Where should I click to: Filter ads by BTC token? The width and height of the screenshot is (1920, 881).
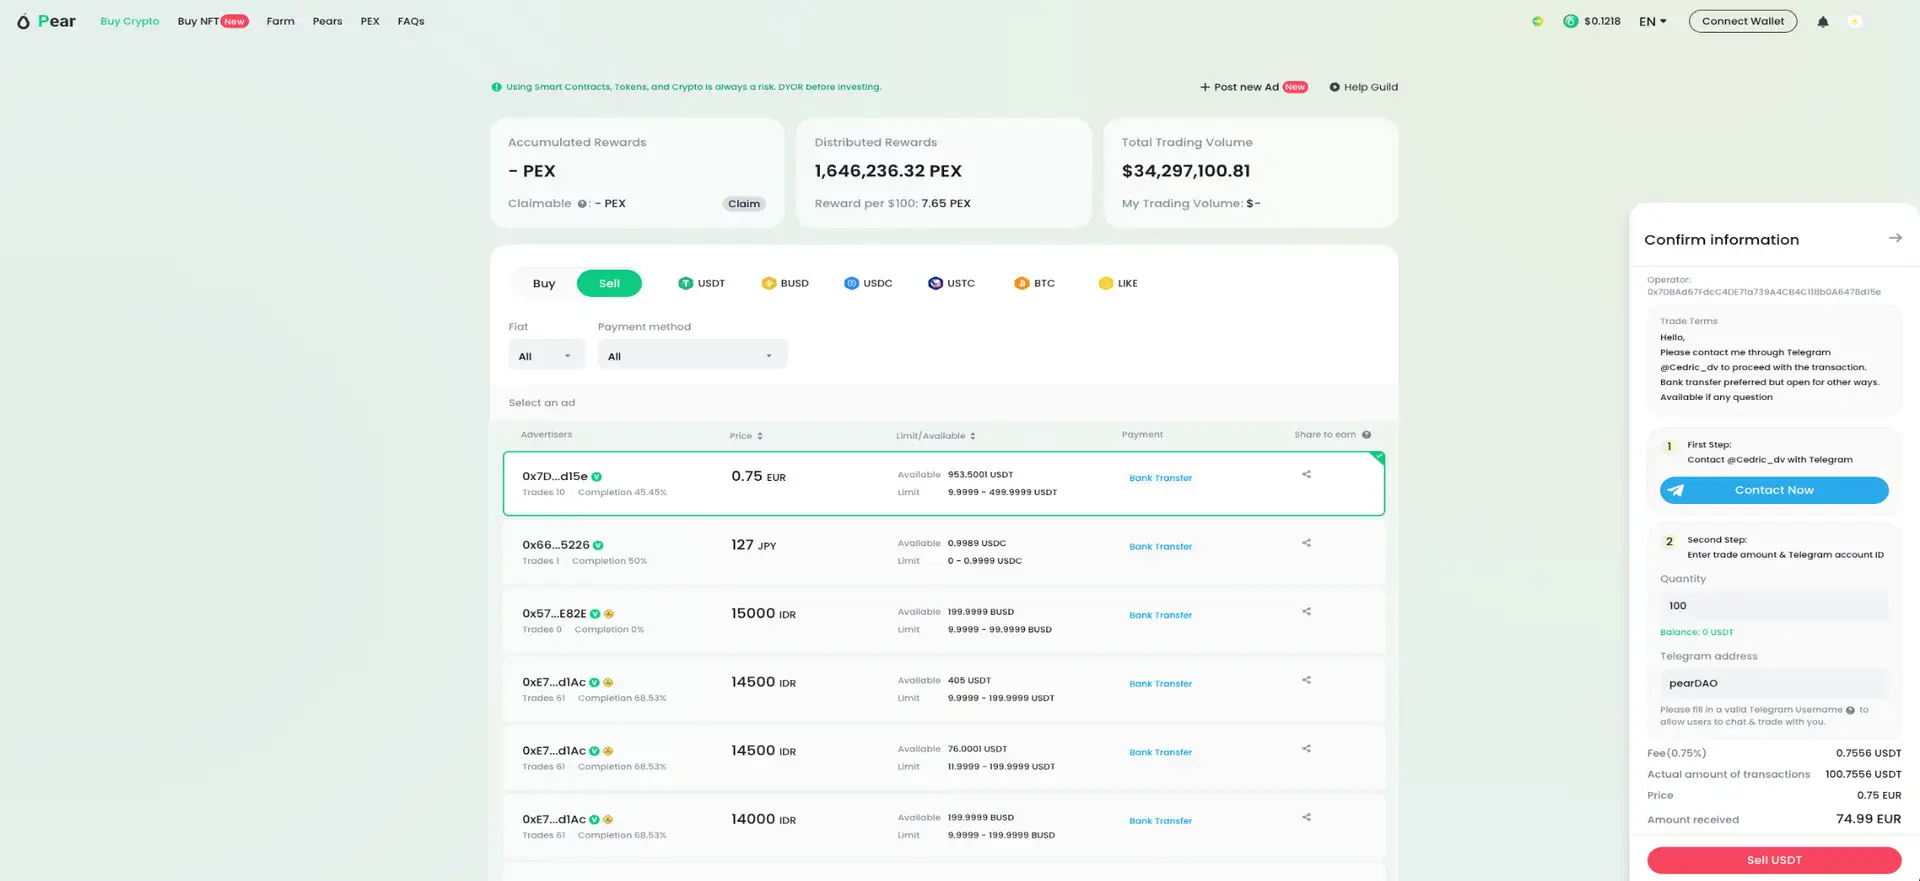[x=1034, y=284]
